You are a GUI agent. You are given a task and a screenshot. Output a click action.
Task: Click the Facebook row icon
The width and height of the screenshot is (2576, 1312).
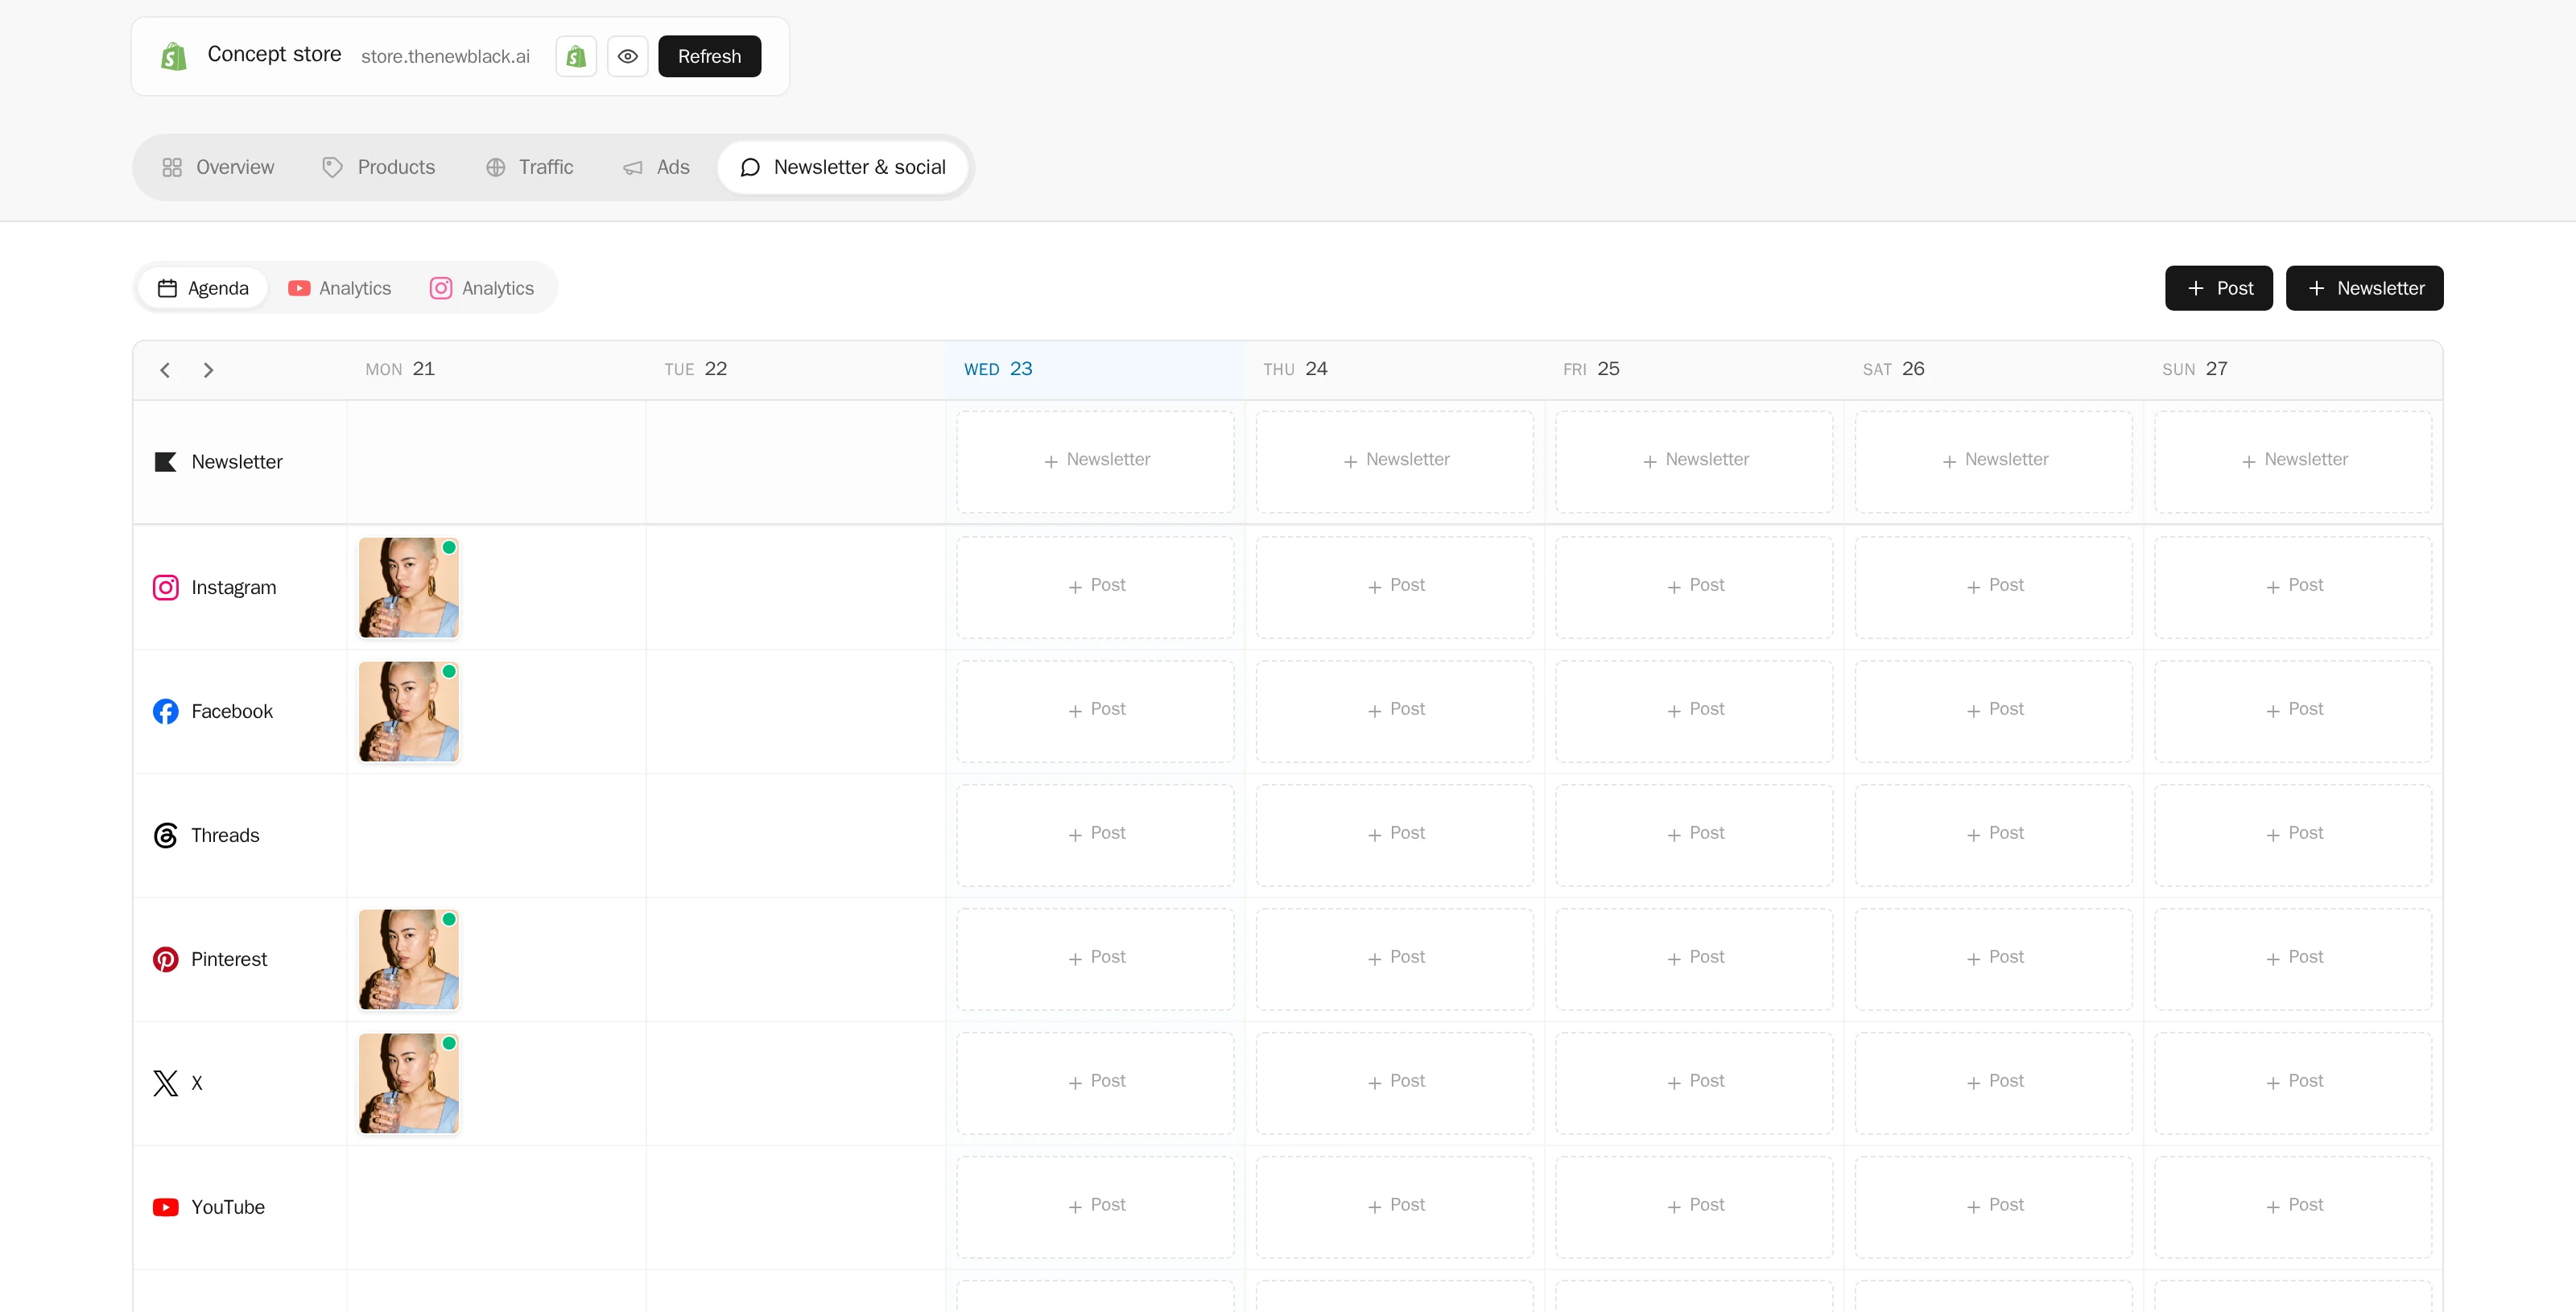pyautogui.click(x=166, y=711)
